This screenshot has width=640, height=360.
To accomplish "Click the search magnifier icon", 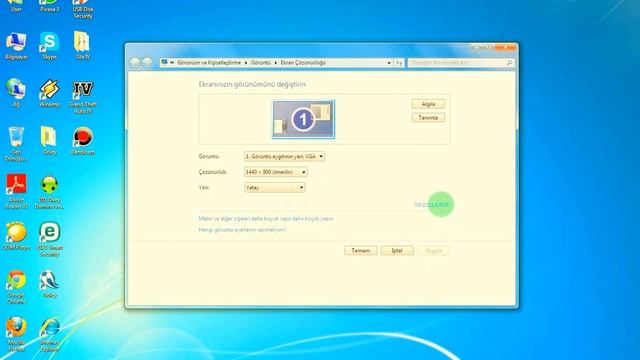I will click(509, 63).
